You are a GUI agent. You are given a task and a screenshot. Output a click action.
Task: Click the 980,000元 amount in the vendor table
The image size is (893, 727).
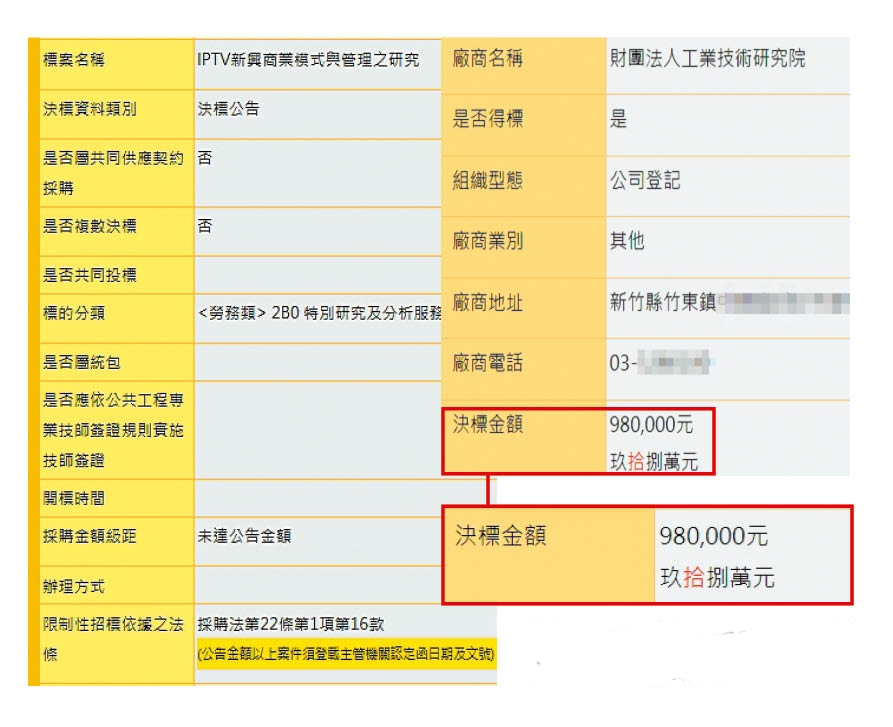point(651,425)
